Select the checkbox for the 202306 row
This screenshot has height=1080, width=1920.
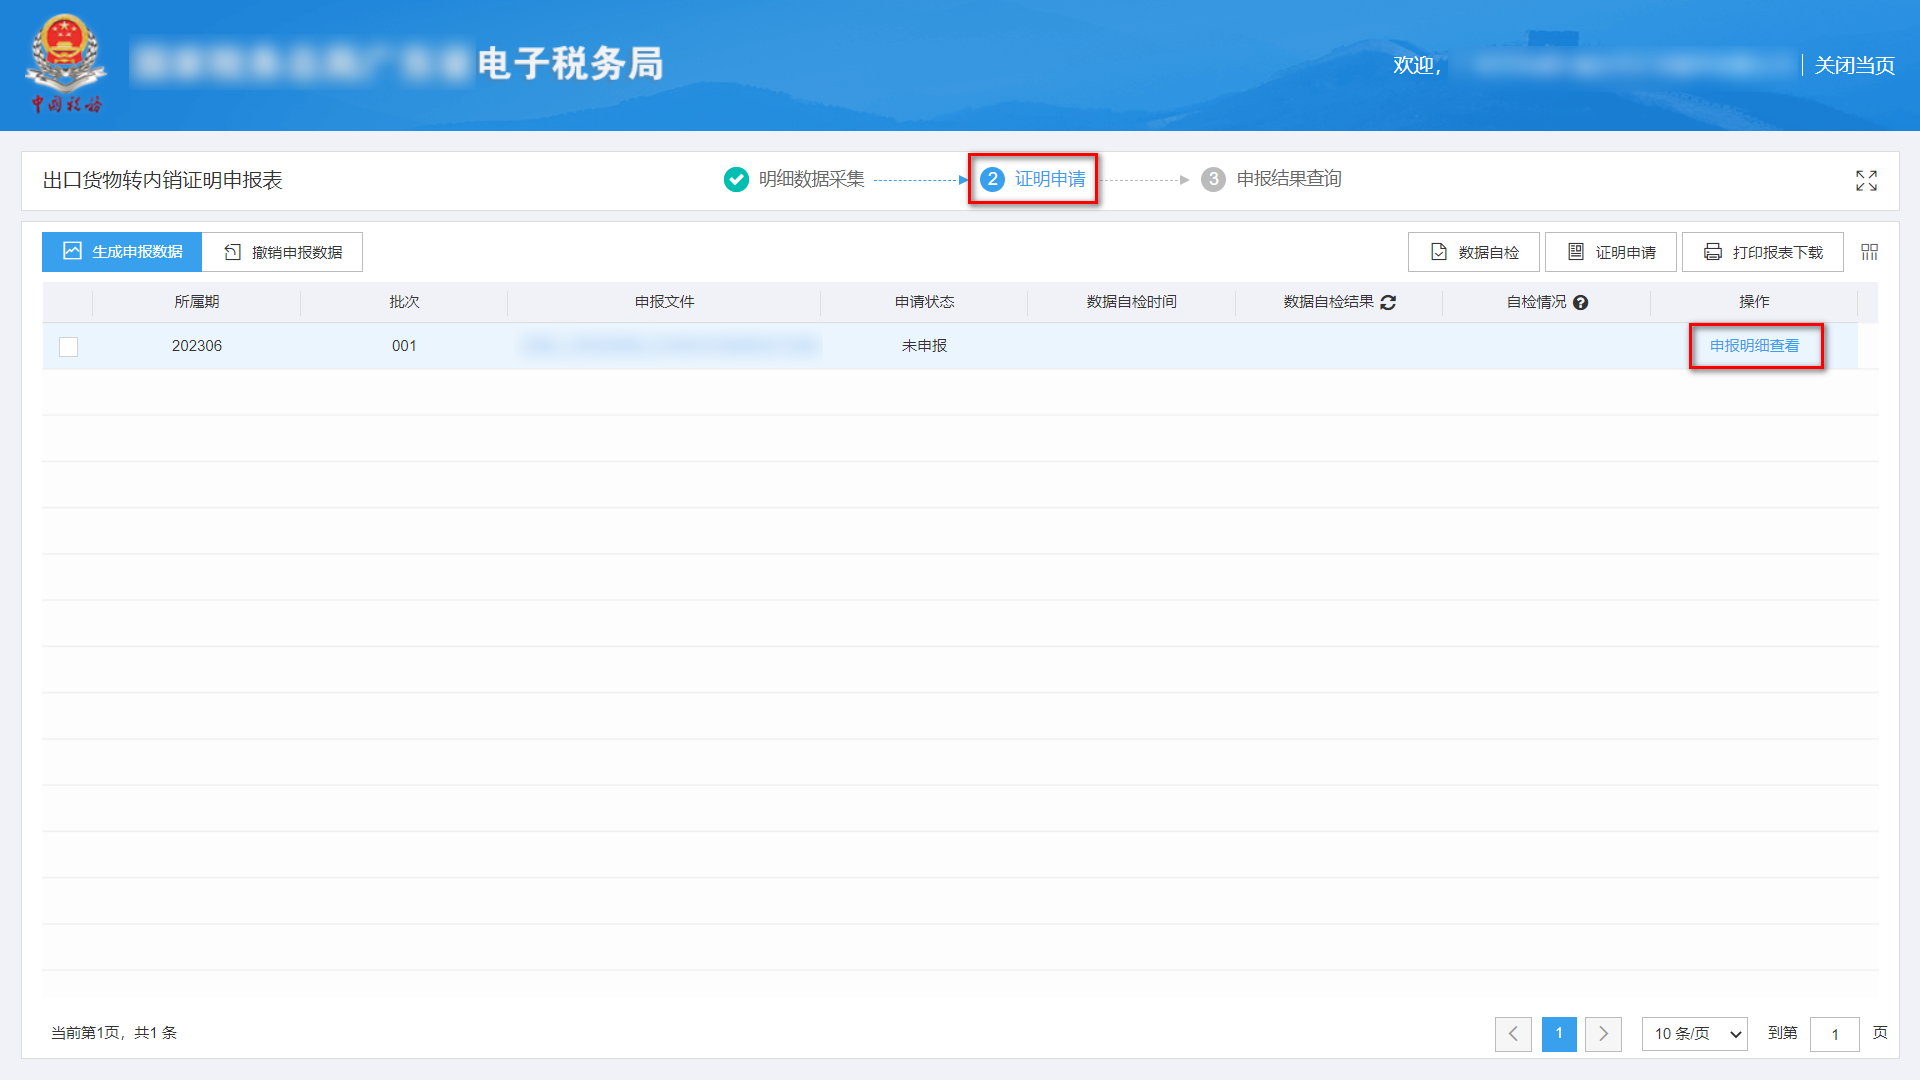[x=68, y=346]
